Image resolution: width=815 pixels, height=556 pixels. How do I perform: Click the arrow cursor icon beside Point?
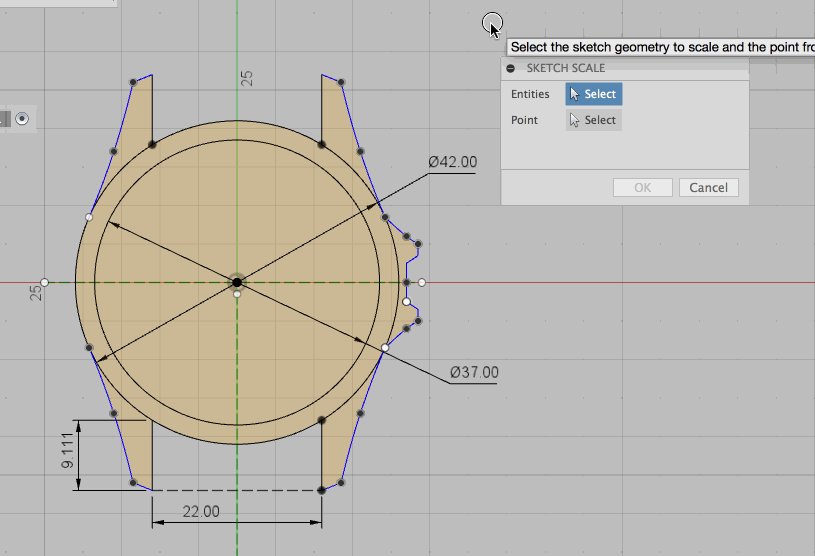(574, 120)
